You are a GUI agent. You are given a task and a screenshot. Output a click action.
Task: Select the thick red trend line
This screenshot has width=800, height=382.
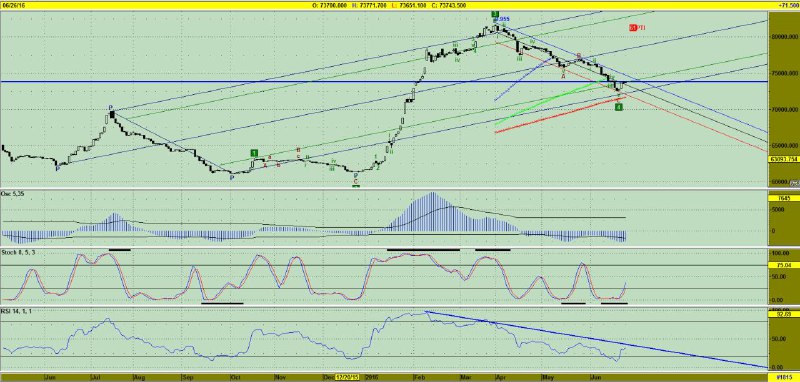tap(560, 115)
